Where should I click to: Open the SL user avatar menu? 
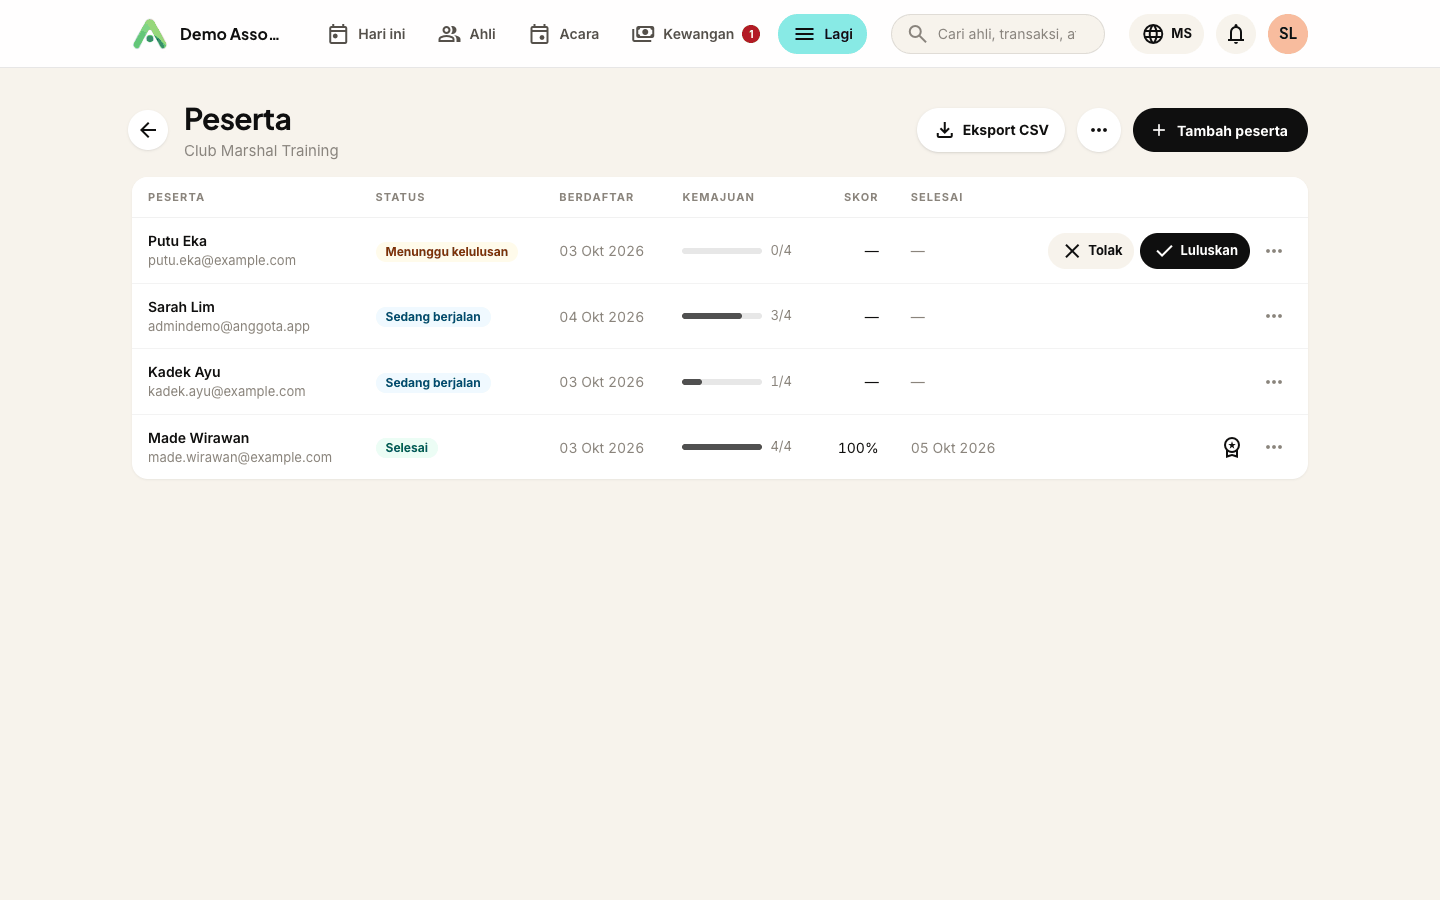(1288, 34)
